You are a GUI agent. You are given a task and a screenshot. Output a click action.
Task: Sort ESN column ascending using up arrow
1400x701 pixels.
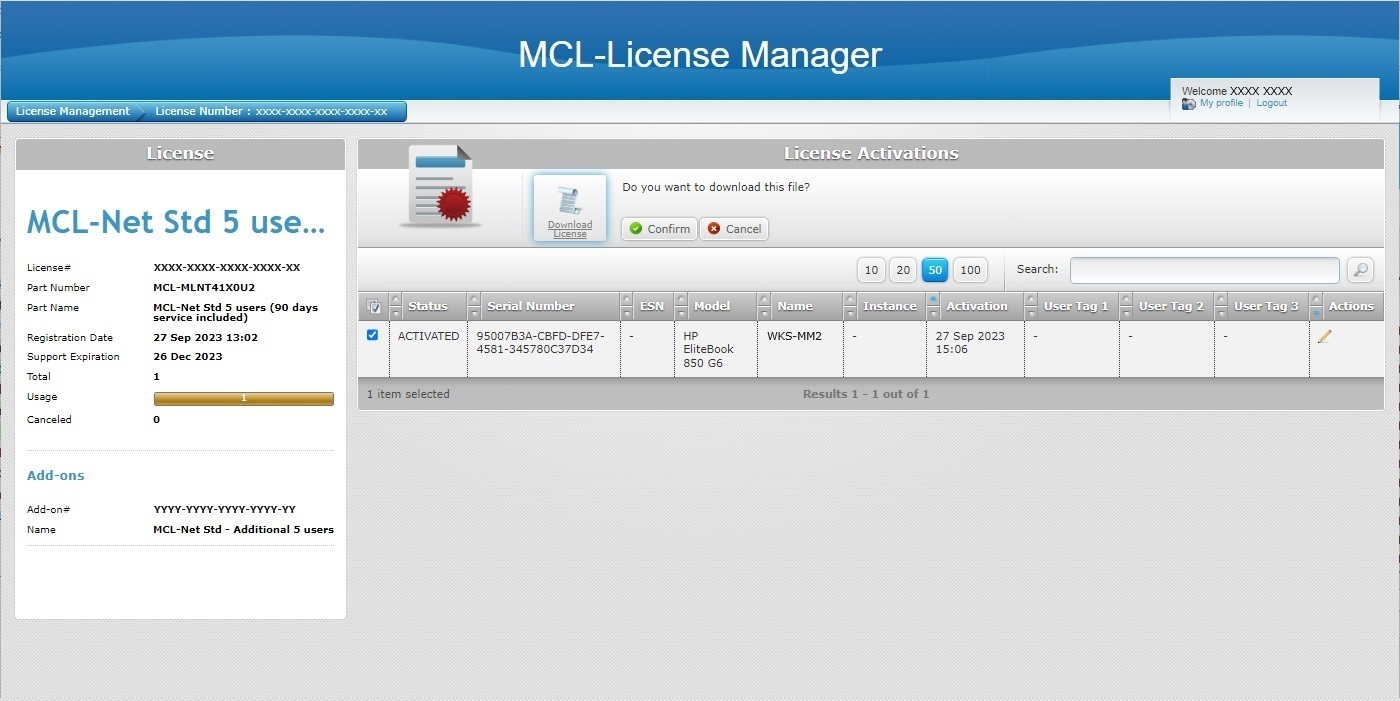(x=627, y=299)
